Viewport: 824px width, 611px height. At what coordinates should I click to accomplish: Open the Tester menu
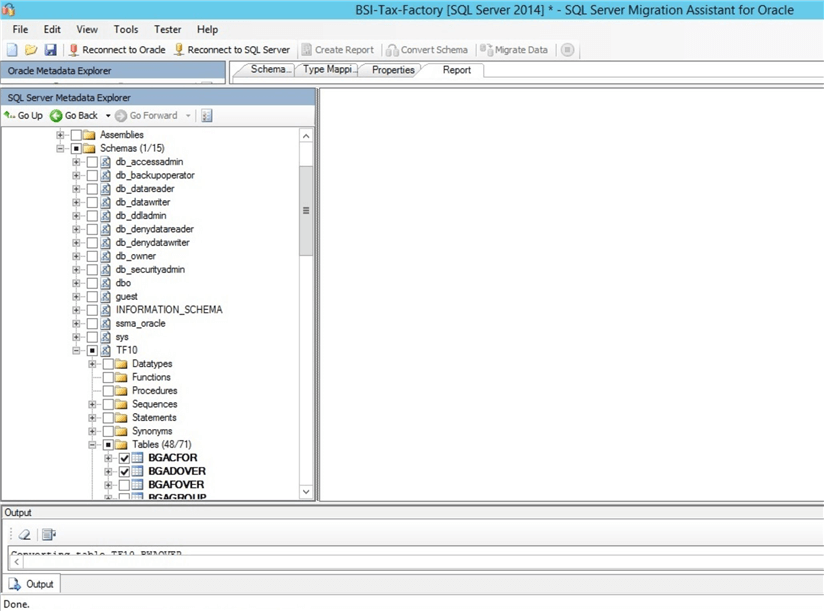point(167,29)
